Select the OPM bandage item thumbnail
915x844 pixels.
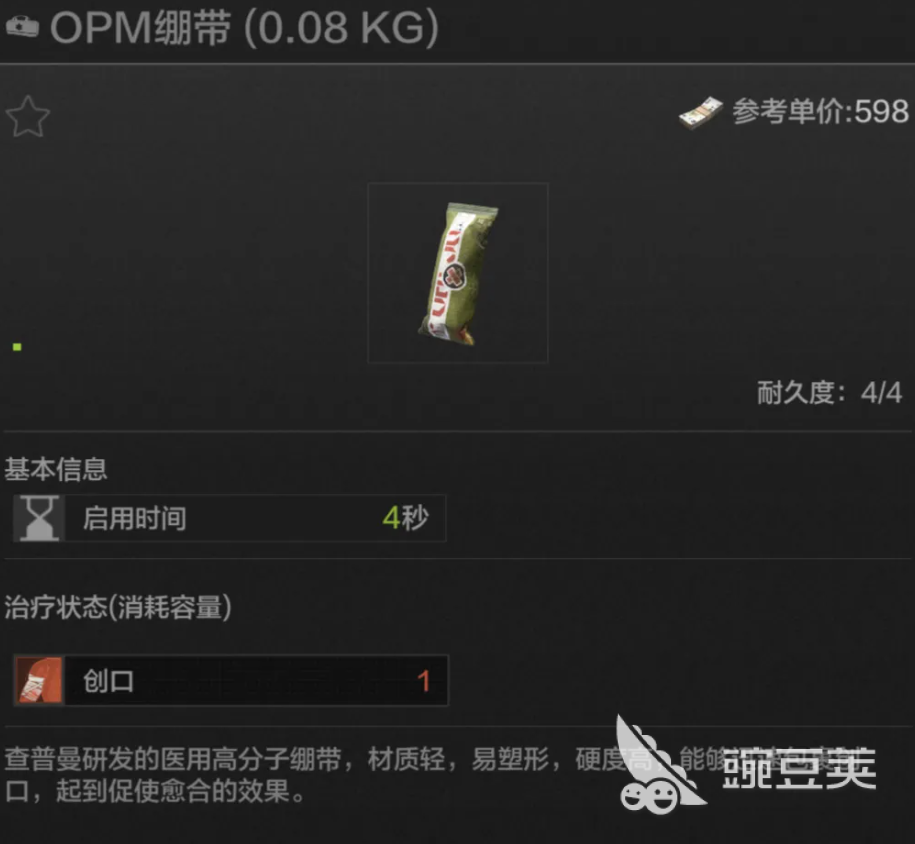[x=458, y=273]
